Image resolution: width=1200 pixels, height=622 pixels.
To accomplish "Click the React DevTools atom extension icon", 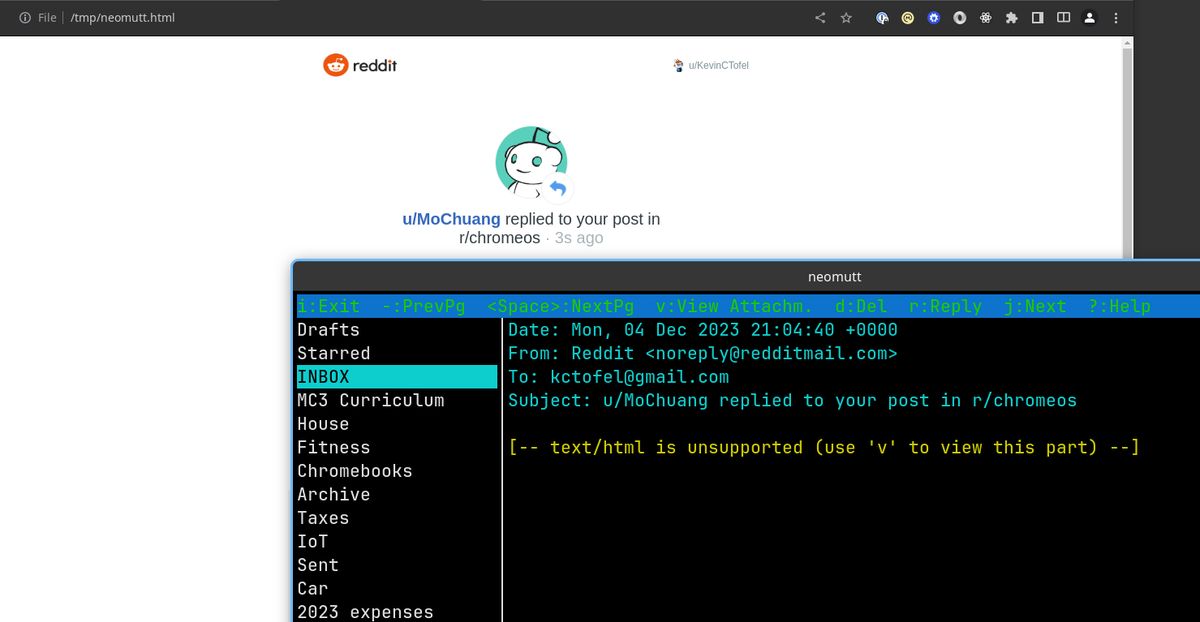I will tap(986, 18).
